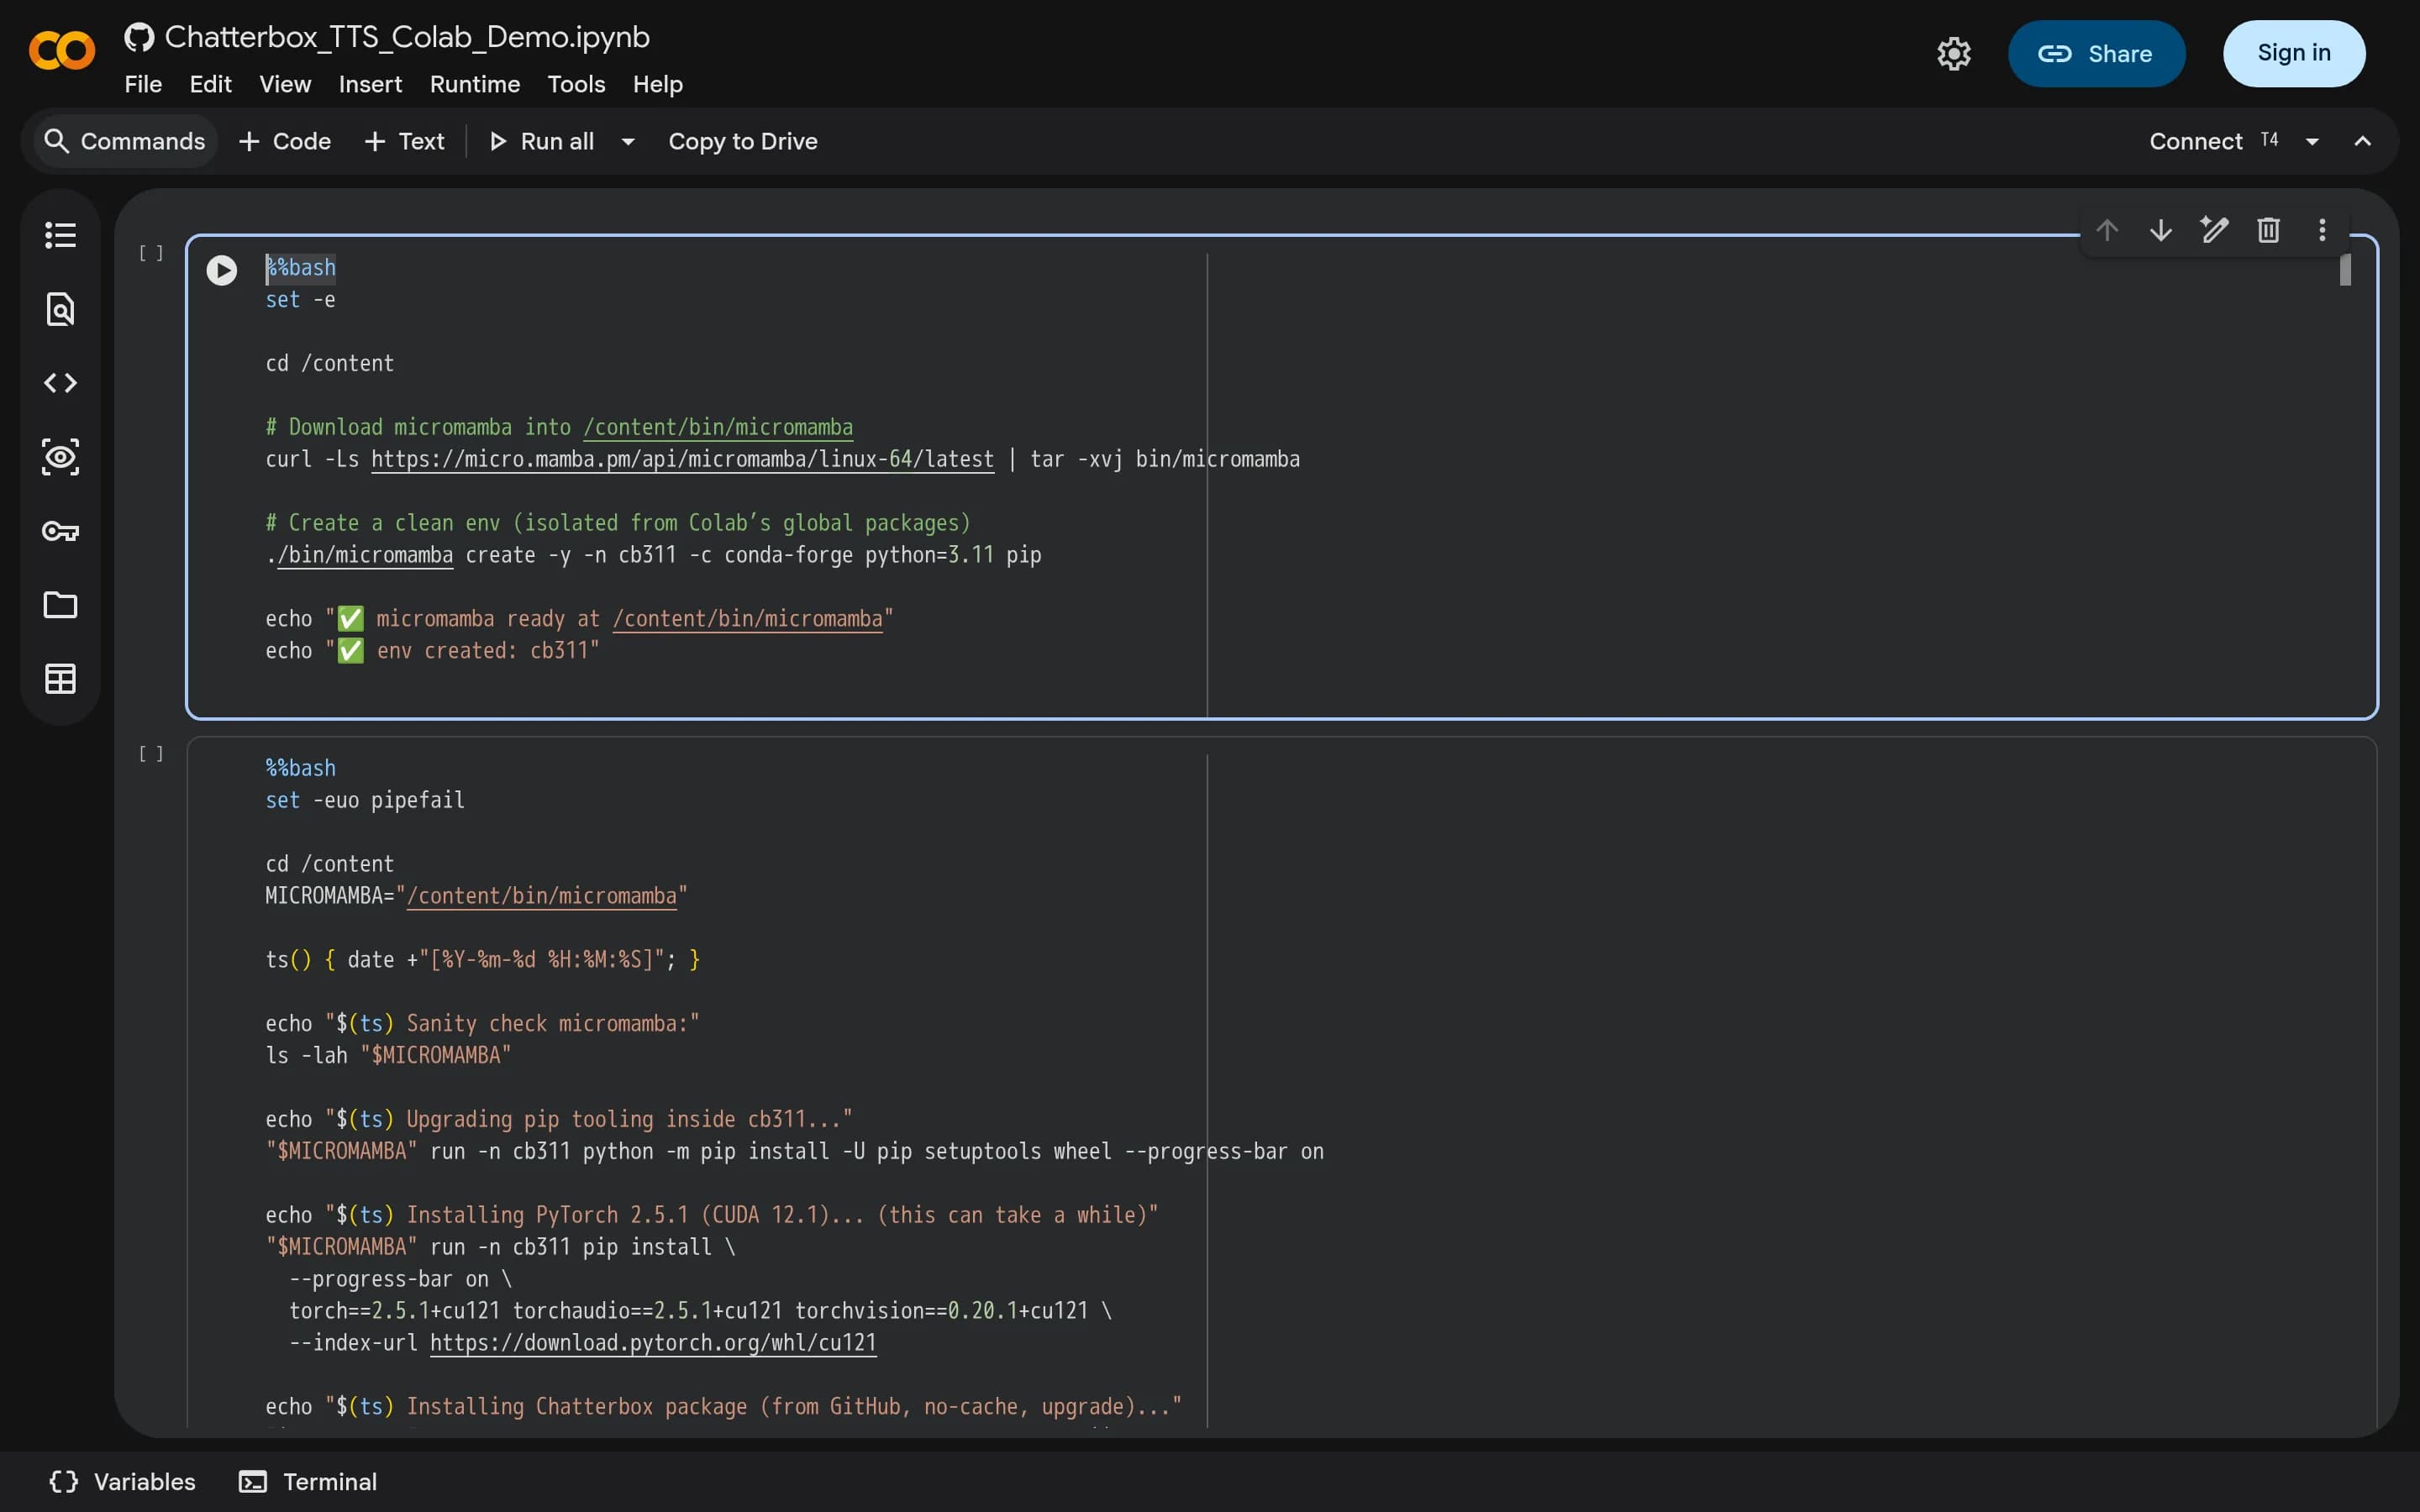Click the AI edit pencil icon
The height and width of the screenshot is (1512, 2420).
tap(2214, 230)
